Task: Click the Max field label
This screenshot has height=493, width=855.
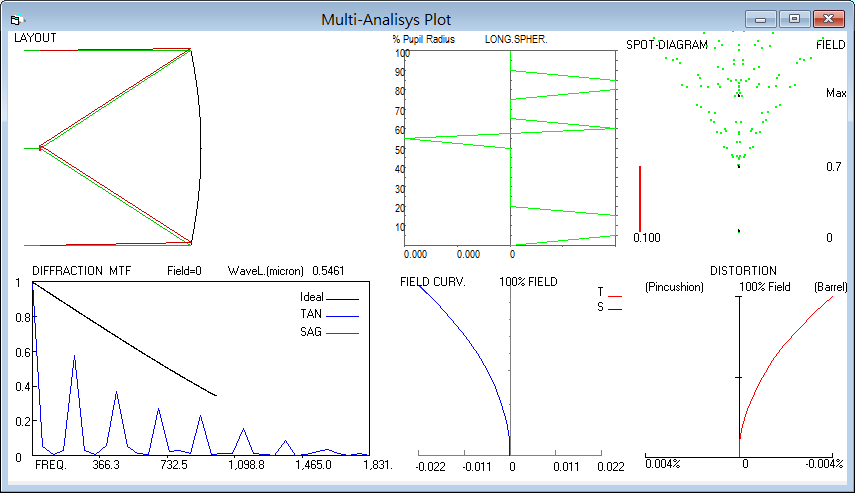Action: (836, 93)
